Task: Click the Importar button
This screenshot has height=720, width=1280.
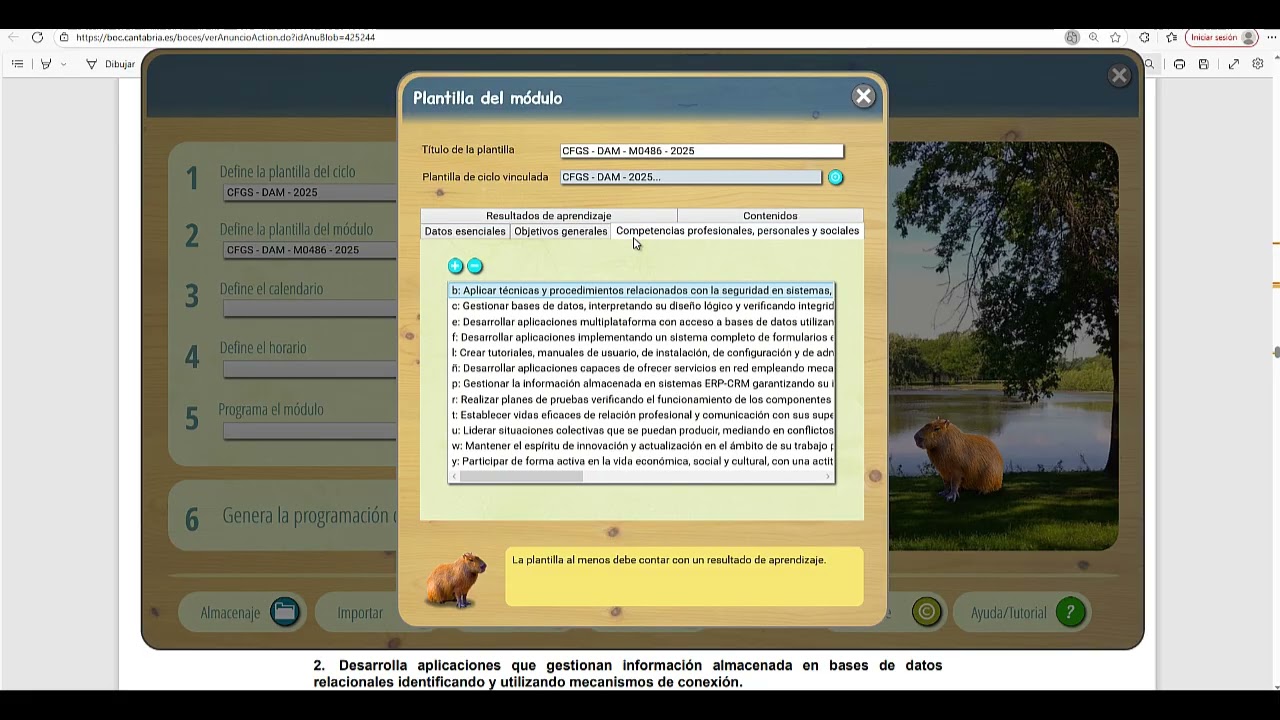Action: click(x=360, y=613)
